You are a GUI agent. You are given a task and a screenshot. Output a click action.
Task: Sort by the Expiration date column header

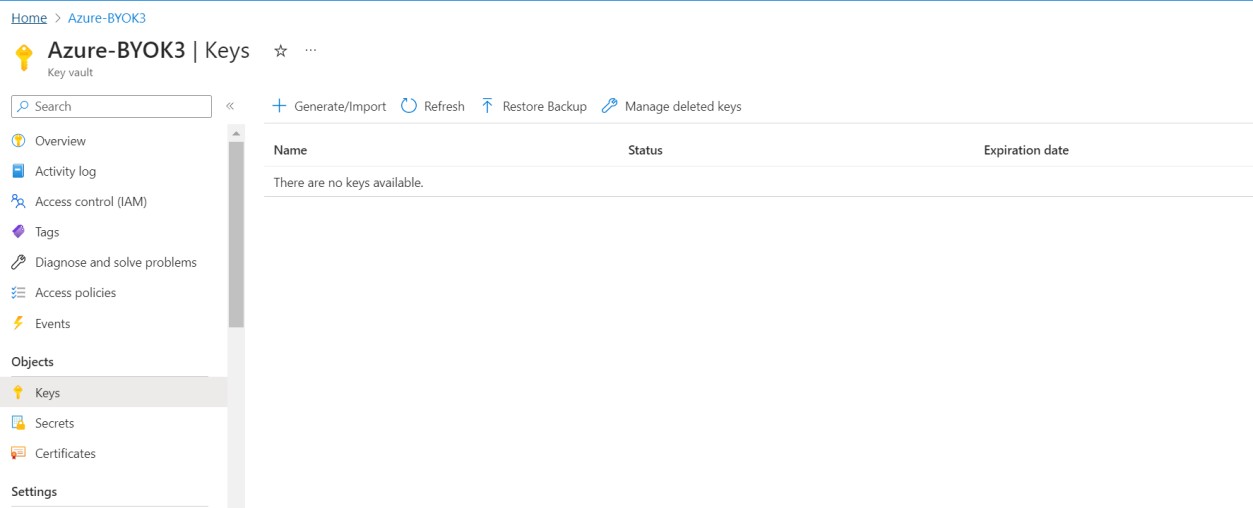tap(1026, 150)
